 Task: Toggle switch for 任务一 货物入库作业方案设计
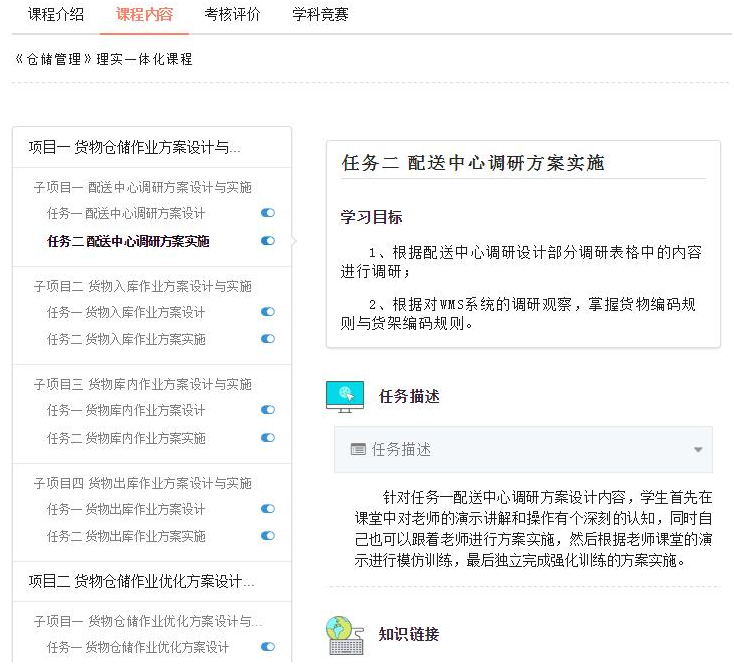[267, 312]
